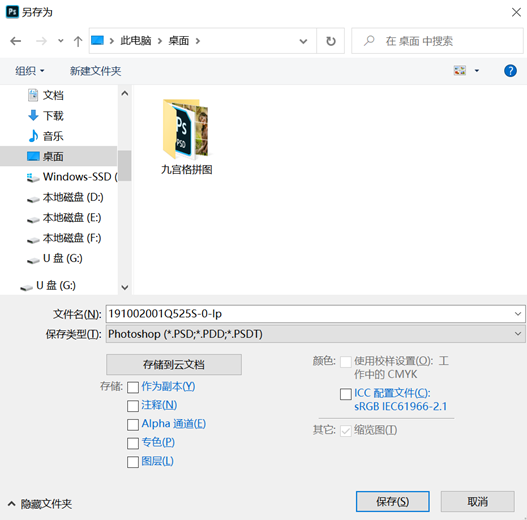This screenshot has height=520, width=527.
Task: Click the computer icon in address bar
Action: [x=97, y=41]
